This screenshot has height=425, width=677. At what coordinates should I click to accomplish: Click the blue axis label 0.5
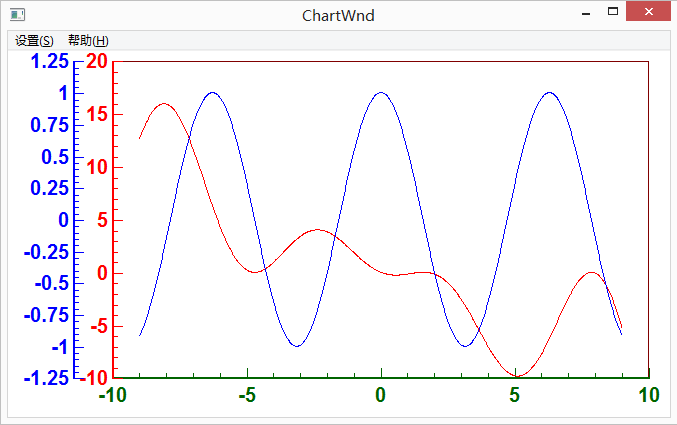(55, 157)
